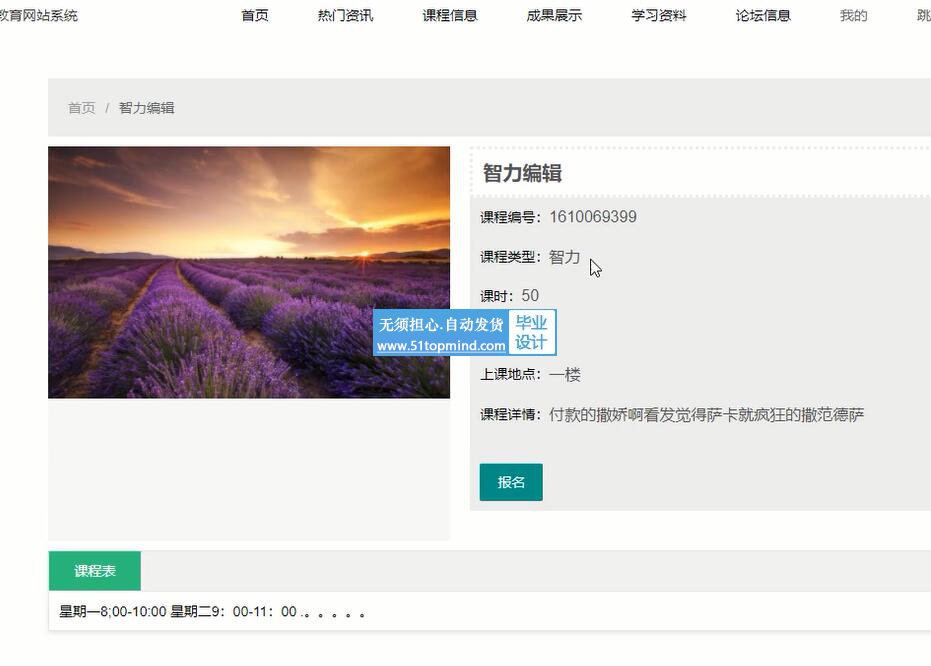Open the 首页 navigation menu item

click(x=255, y=15)
